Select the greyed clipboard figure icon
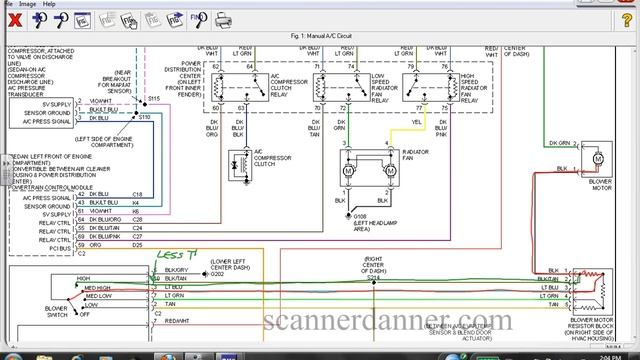The height and width of the screenshot is (360, 640). point(153,20)
